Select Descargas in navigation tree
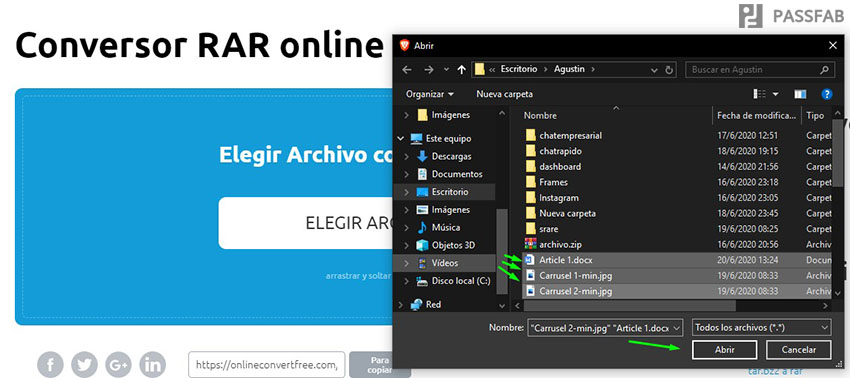 click(445, 156)
